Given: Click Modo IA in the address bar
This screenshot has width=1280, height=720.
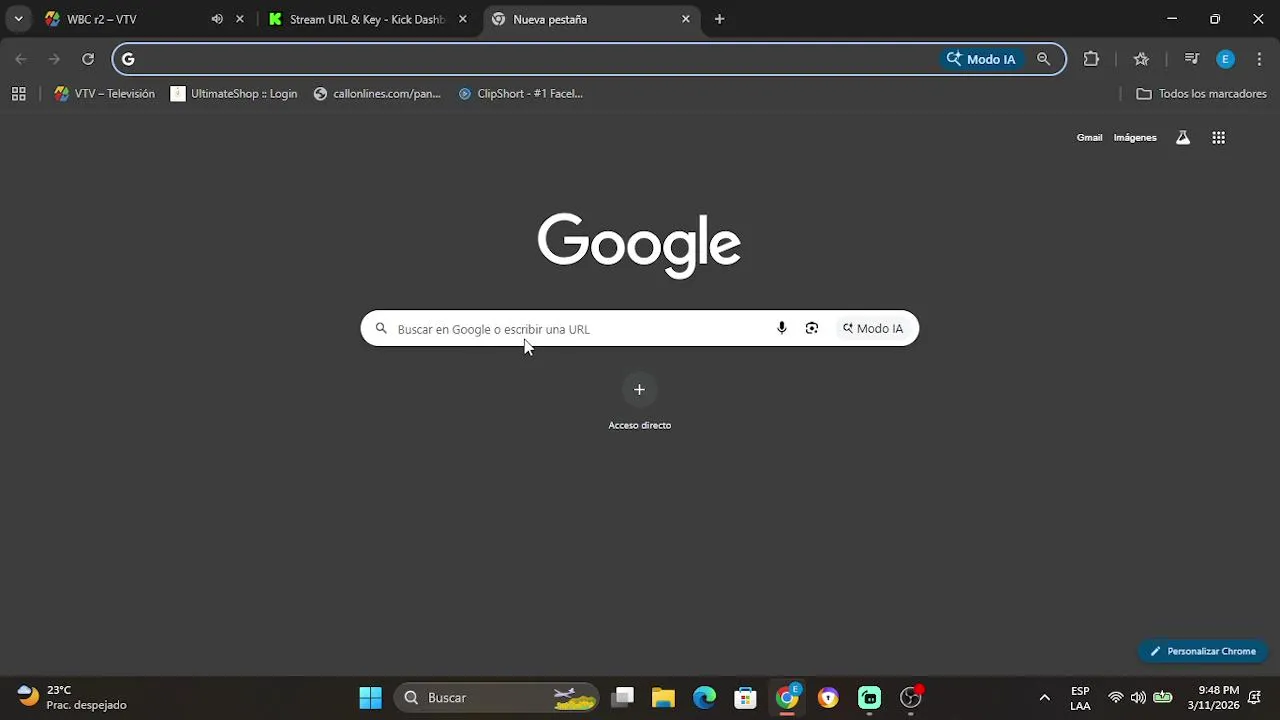Looking at the screenshot, I should 981,59.
